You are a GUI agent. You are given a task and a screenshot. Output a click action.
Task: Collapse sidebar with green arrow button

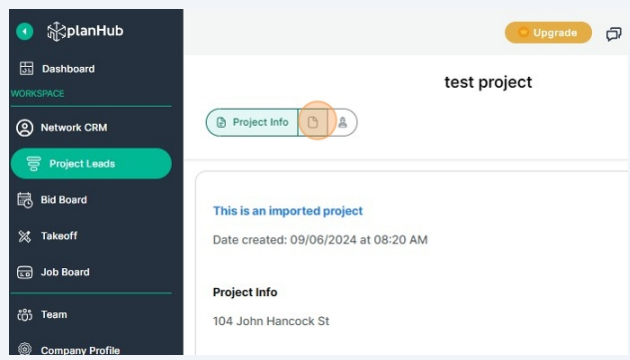point(25,31)
